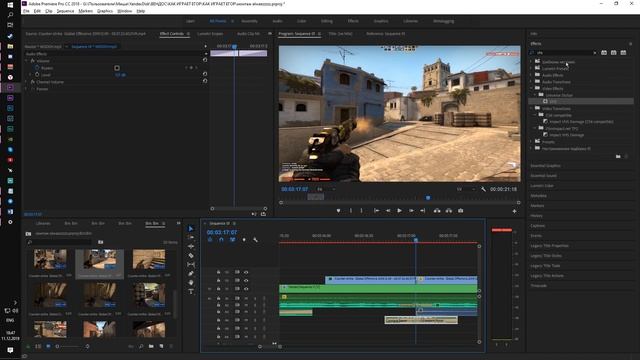Expand the Volume effect properties

click(x=27, y=61)
